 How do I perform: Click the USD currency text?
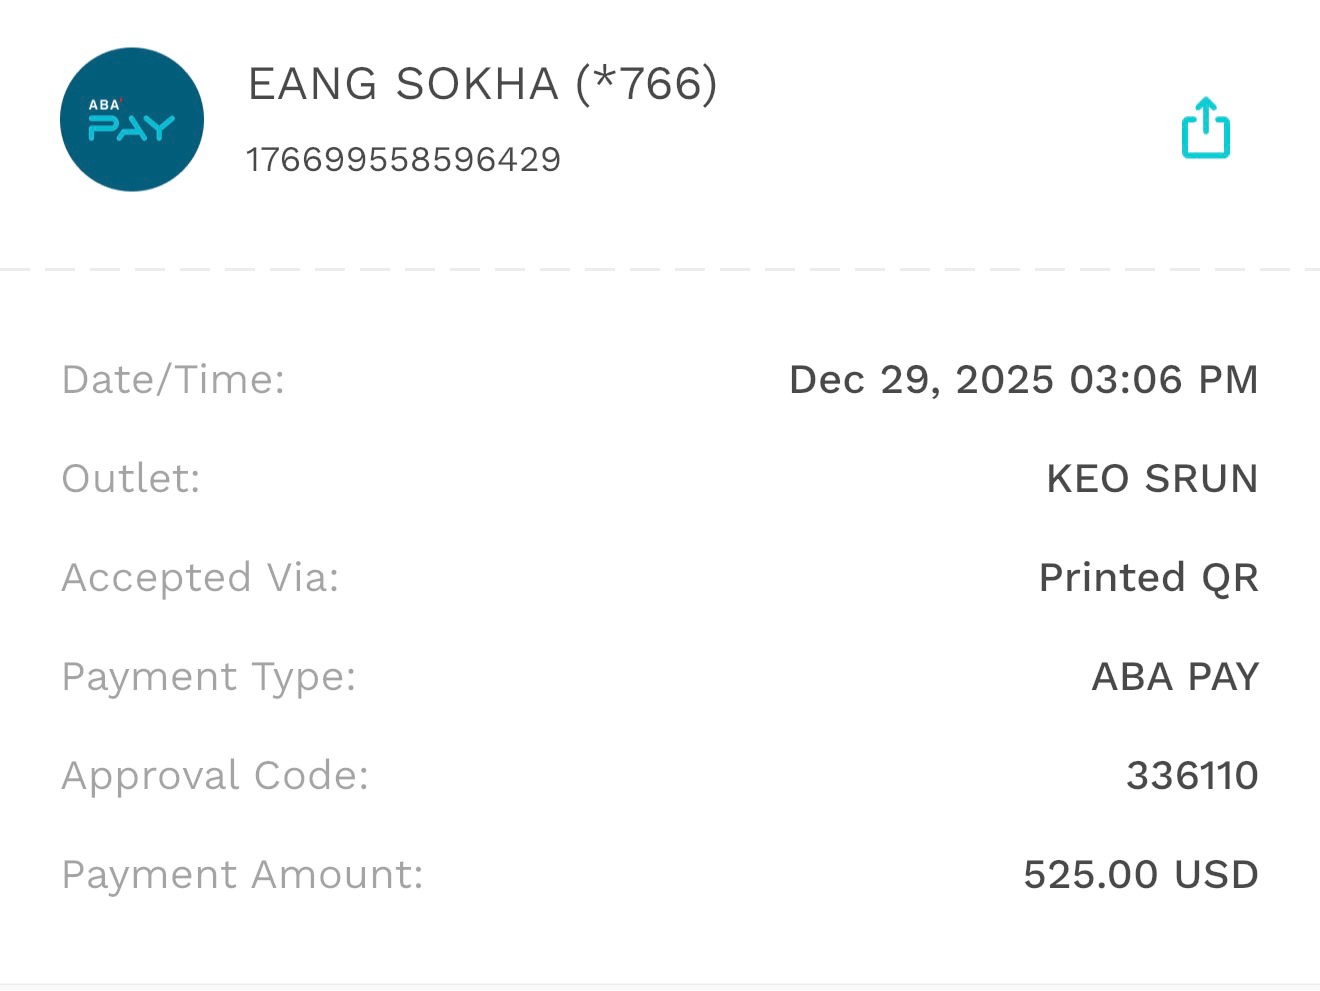click(1216, 875)
